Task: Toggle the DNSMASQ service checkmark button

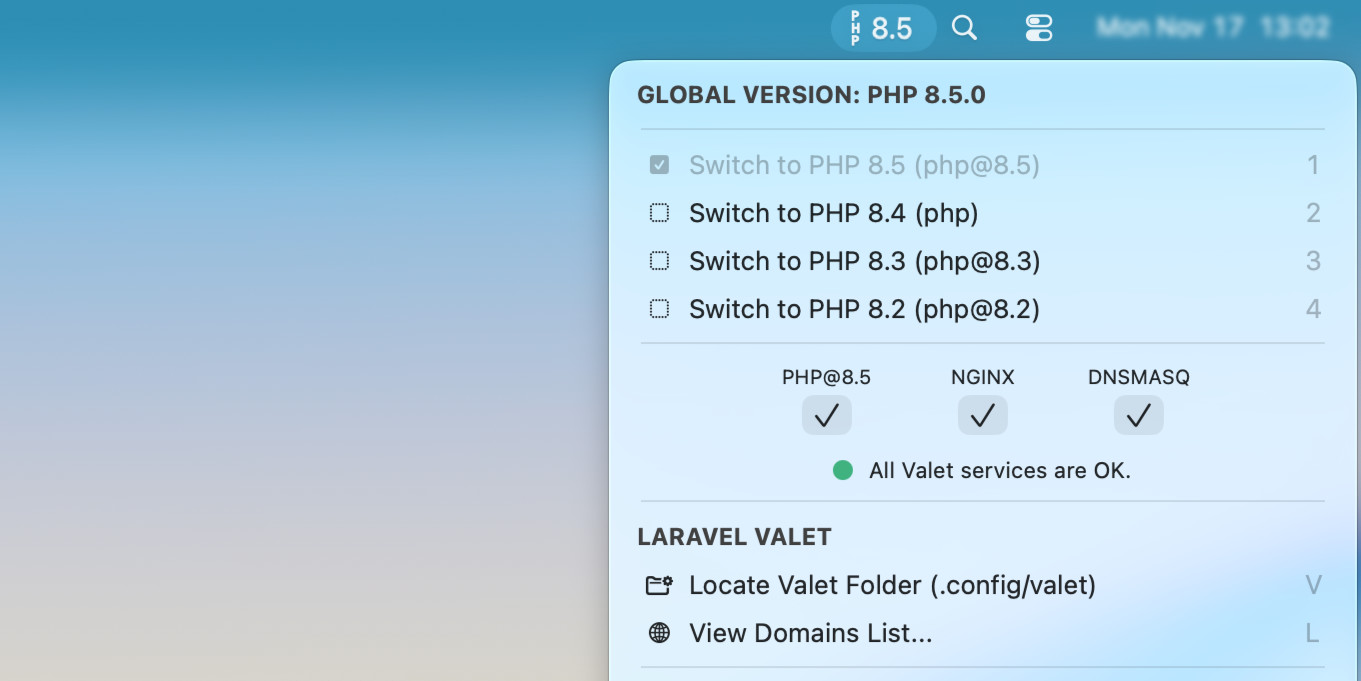Action: [x=1138, y=415]
